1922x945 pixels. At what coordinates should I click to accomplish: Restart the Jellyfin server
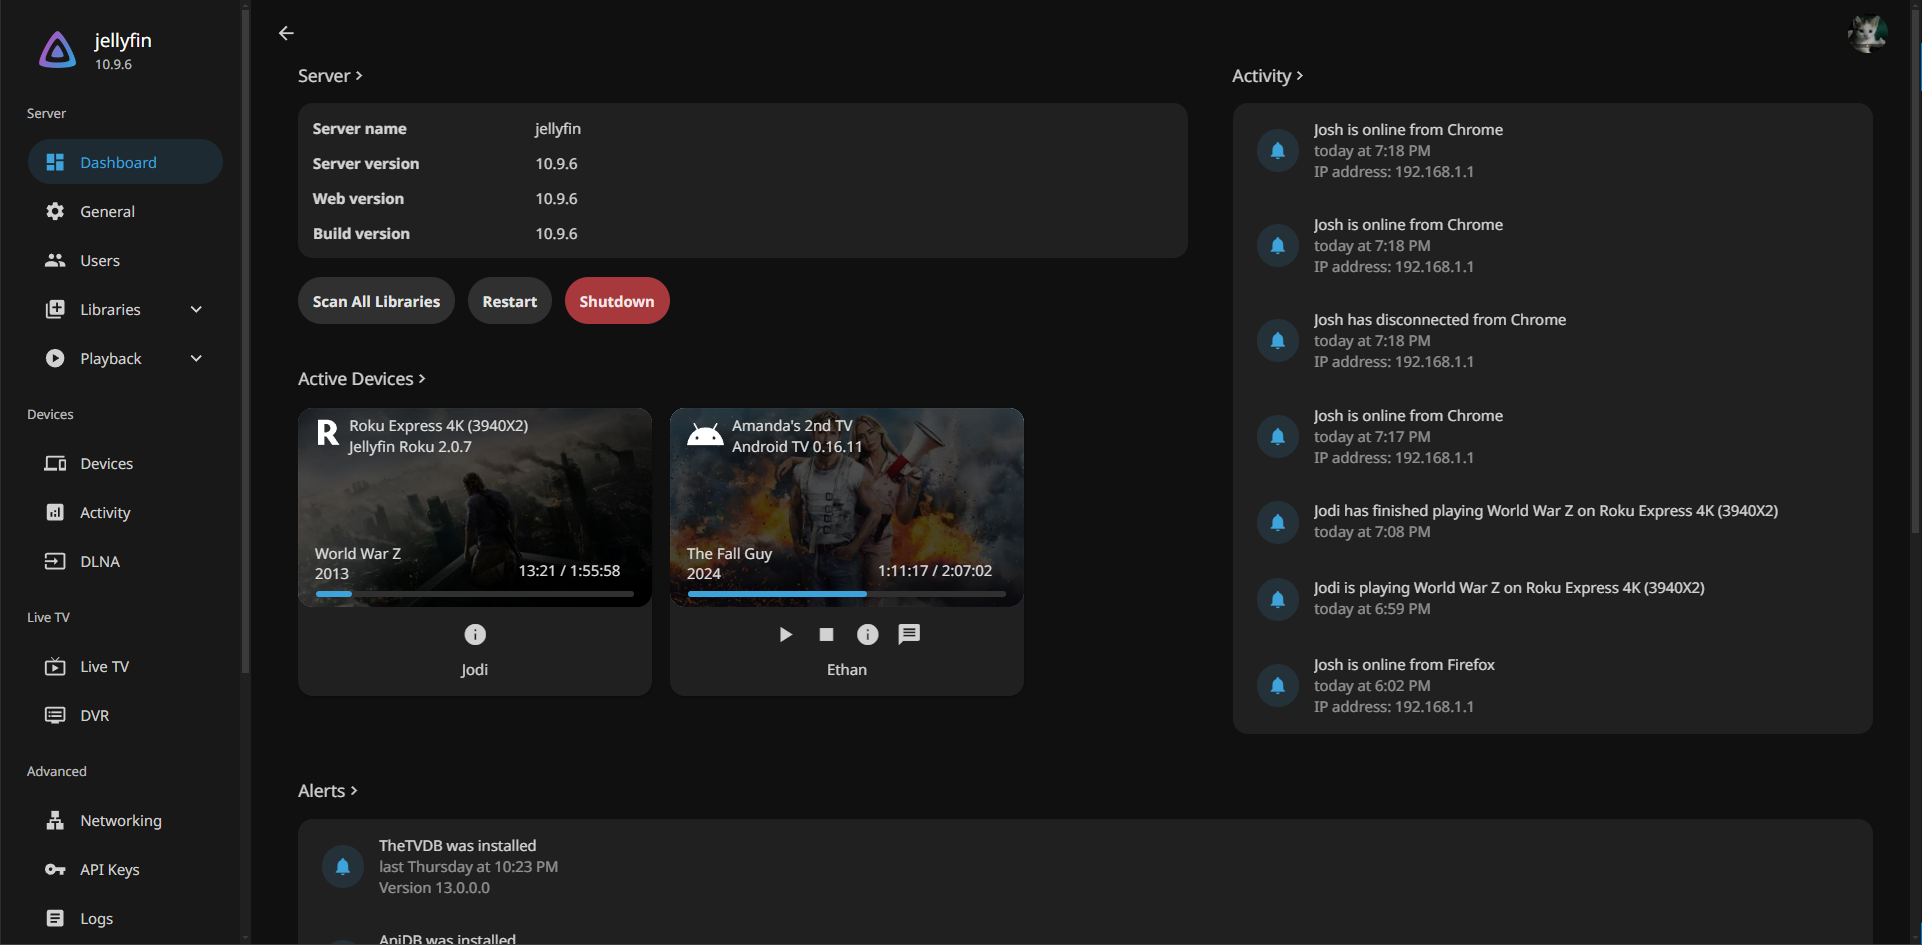(x=509, y=301)
